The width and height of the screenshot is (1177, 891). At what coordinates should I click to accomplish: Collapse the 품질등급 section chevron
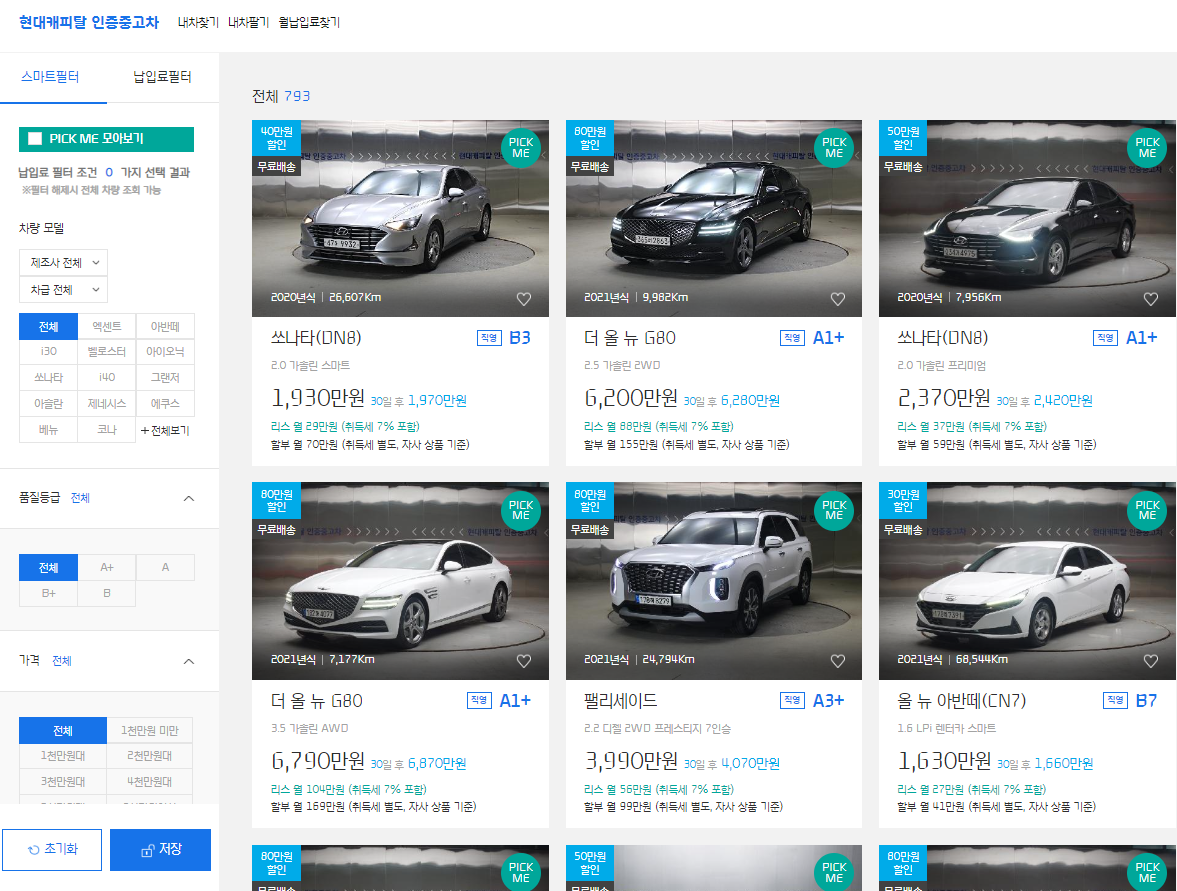(x=189, y=498)
